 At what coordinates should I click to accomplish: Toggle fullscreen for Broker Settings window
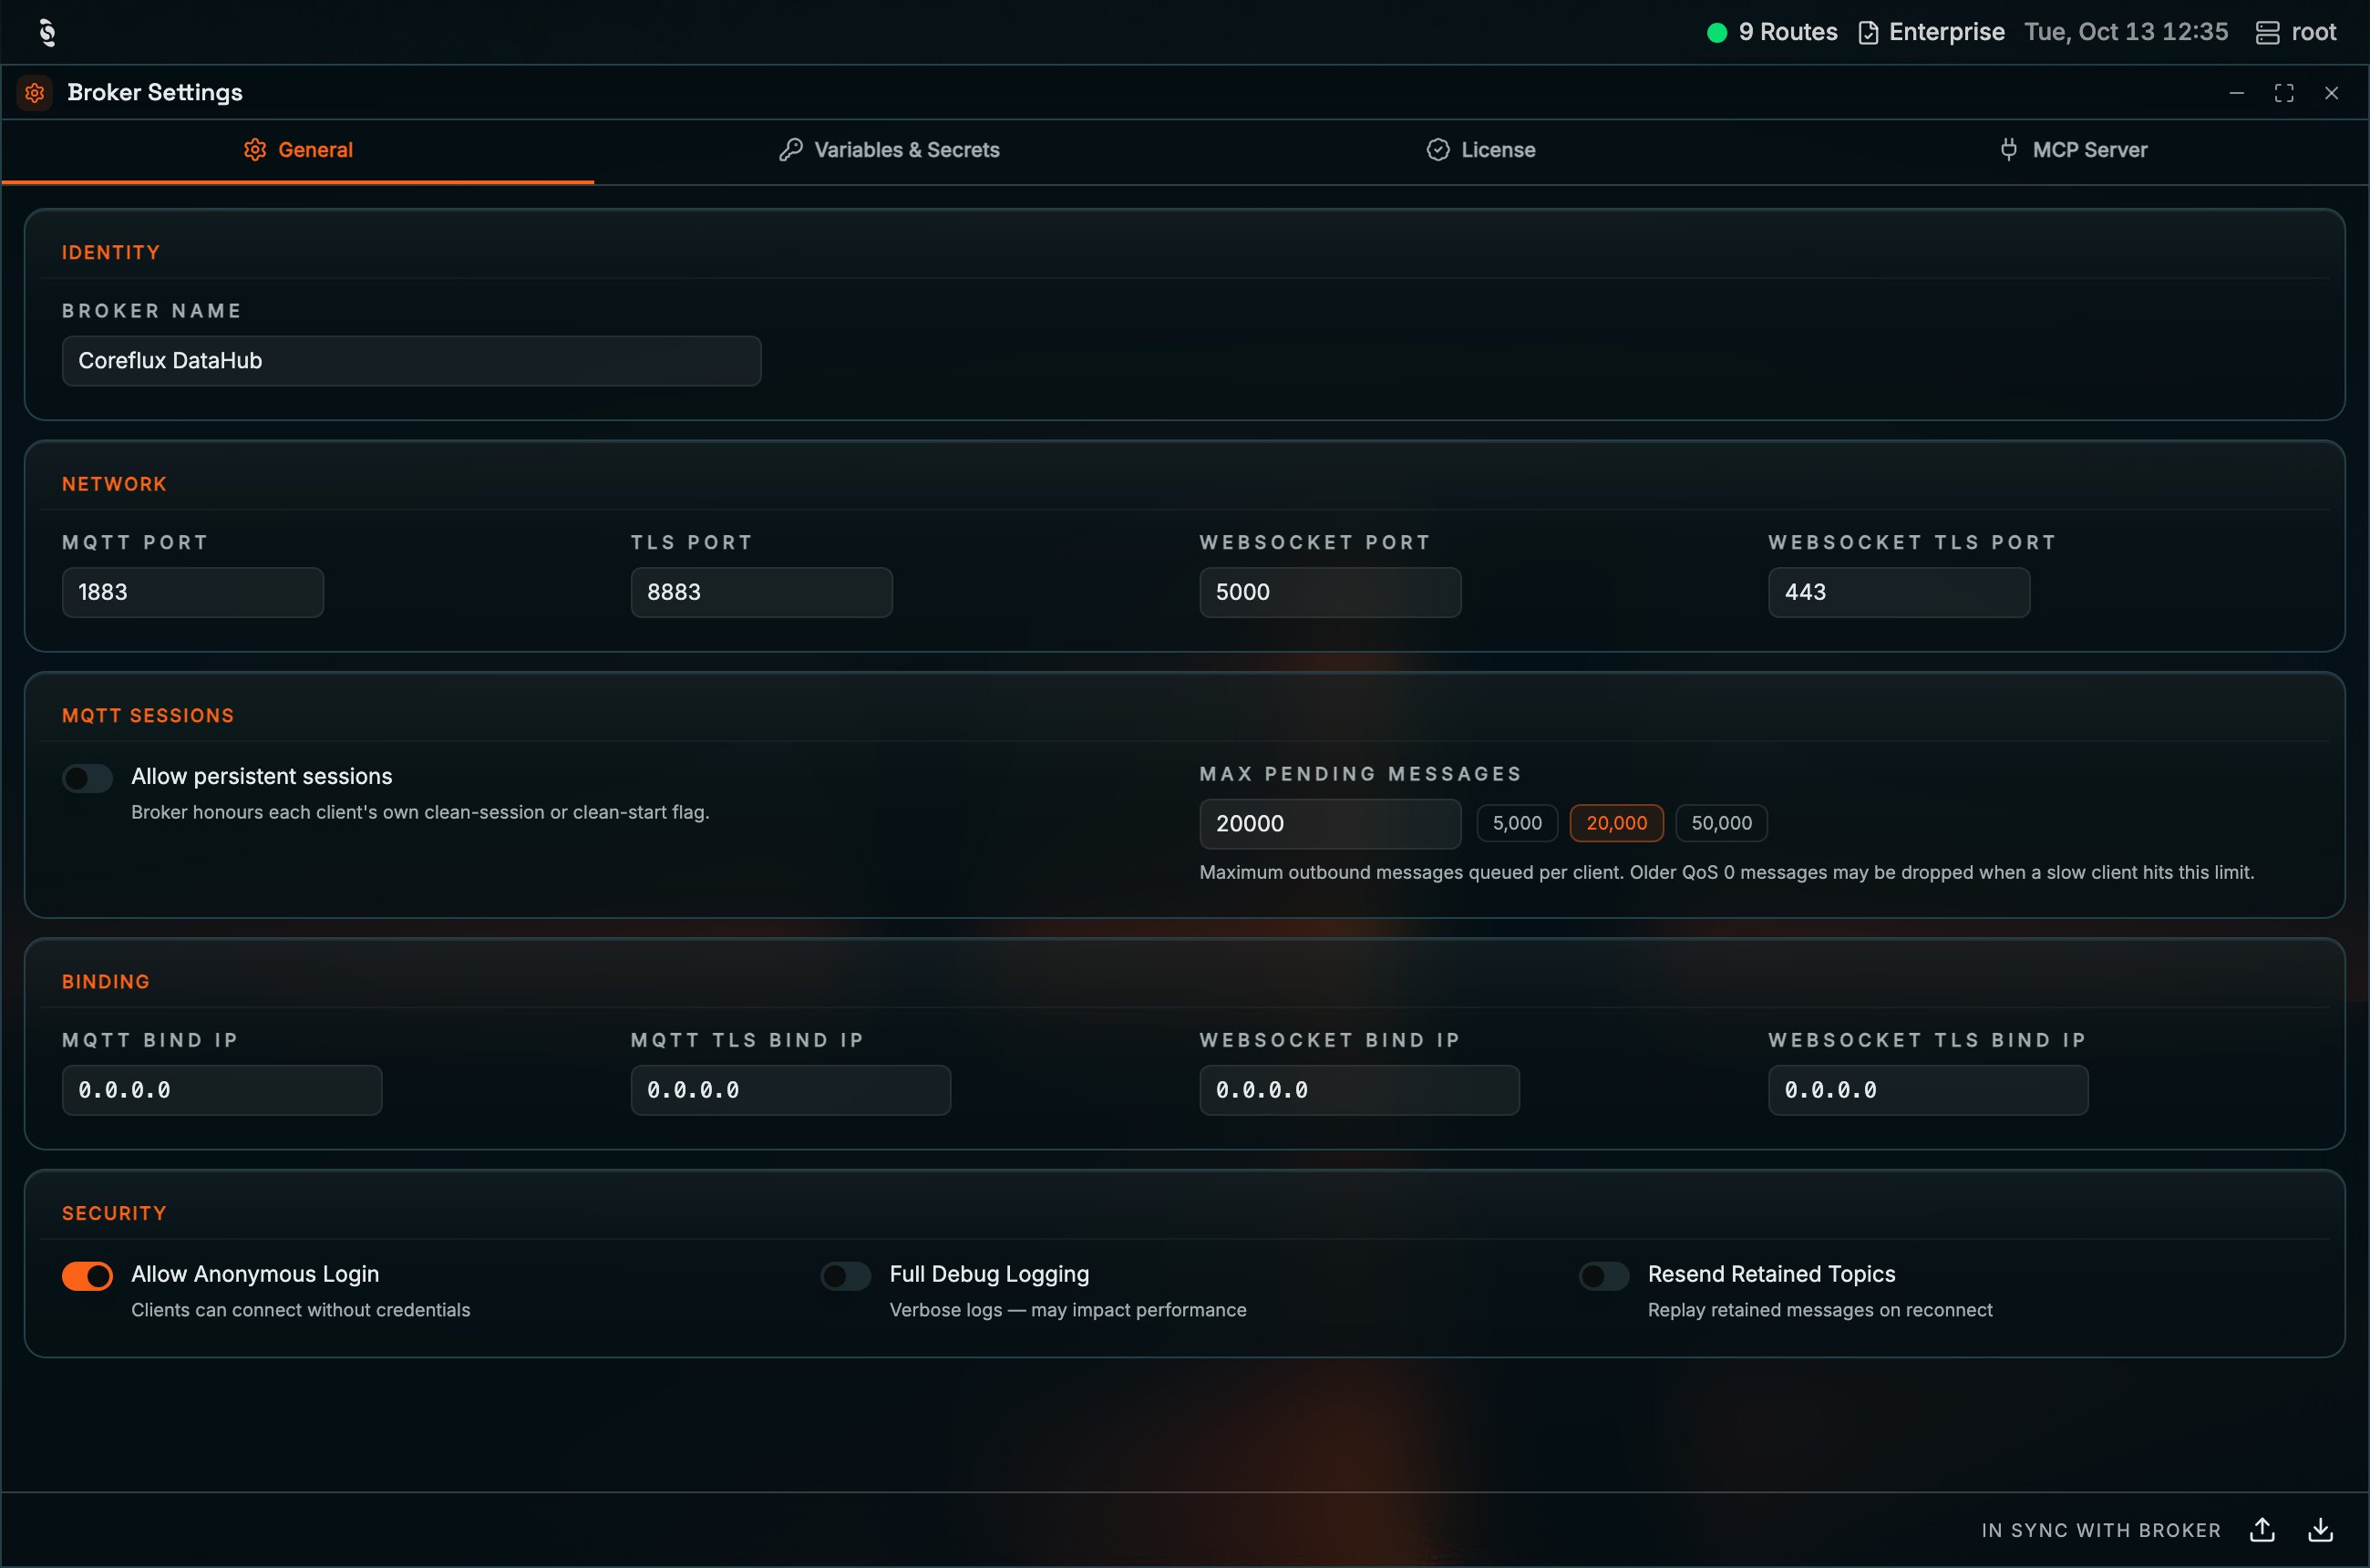coord(2284,93)
